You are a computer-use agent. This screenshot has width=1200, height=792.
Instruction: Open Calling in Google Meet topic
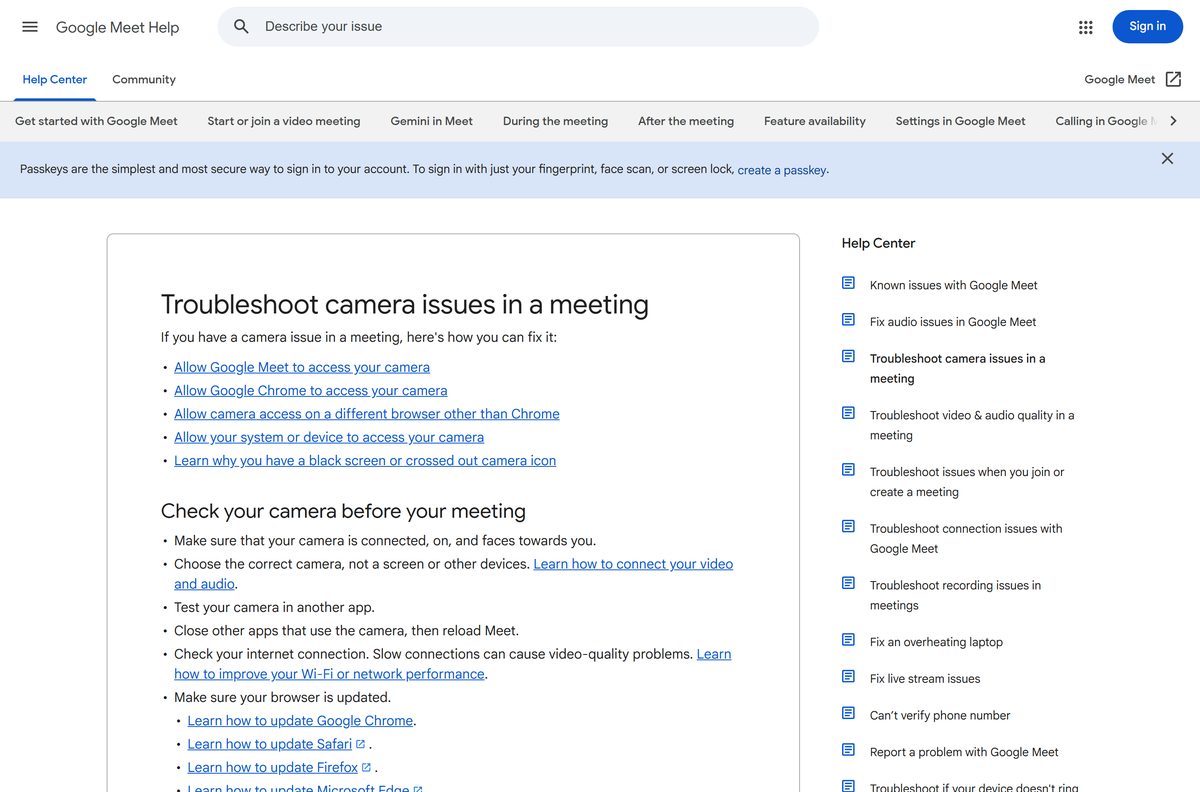pos(1106,121)
